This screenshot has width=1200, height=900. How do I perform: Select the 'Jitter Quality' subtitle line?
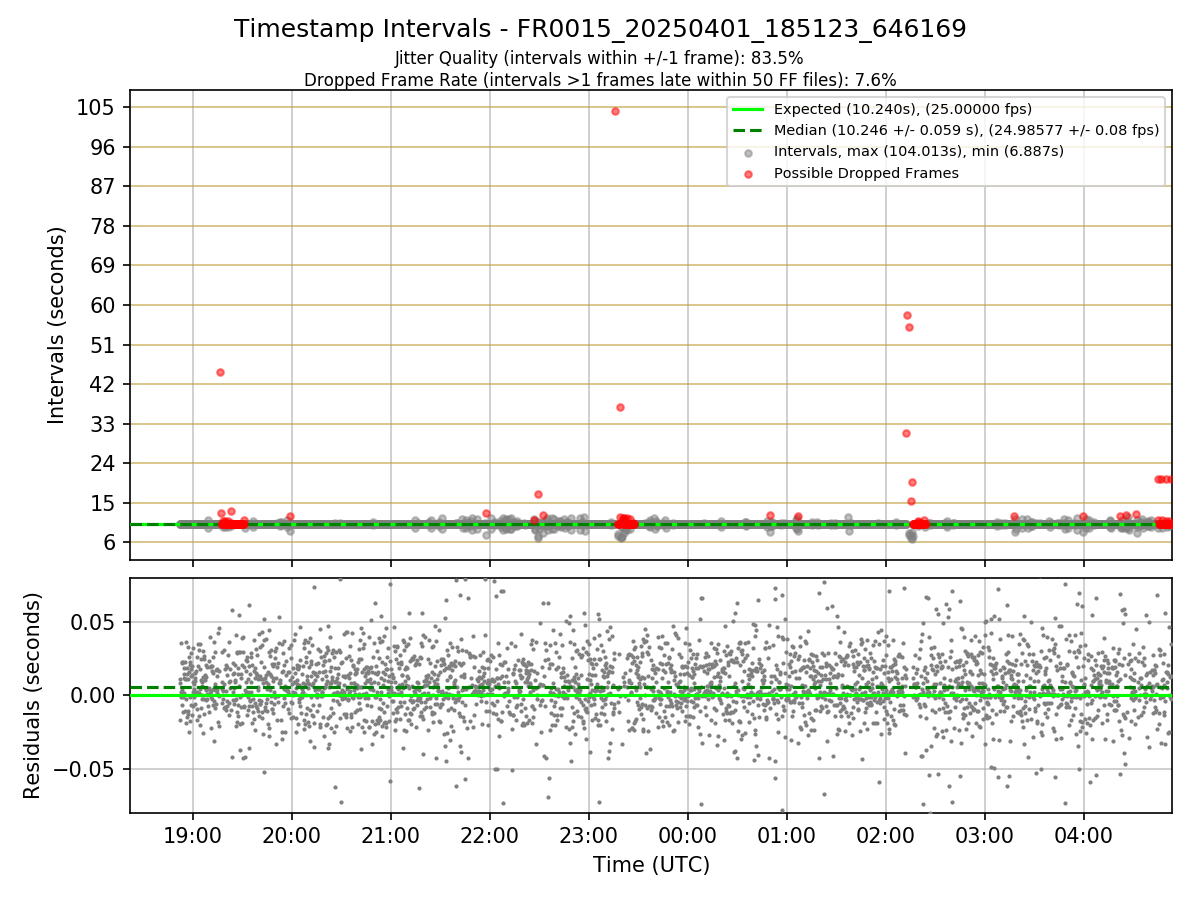tap(599, 58)
